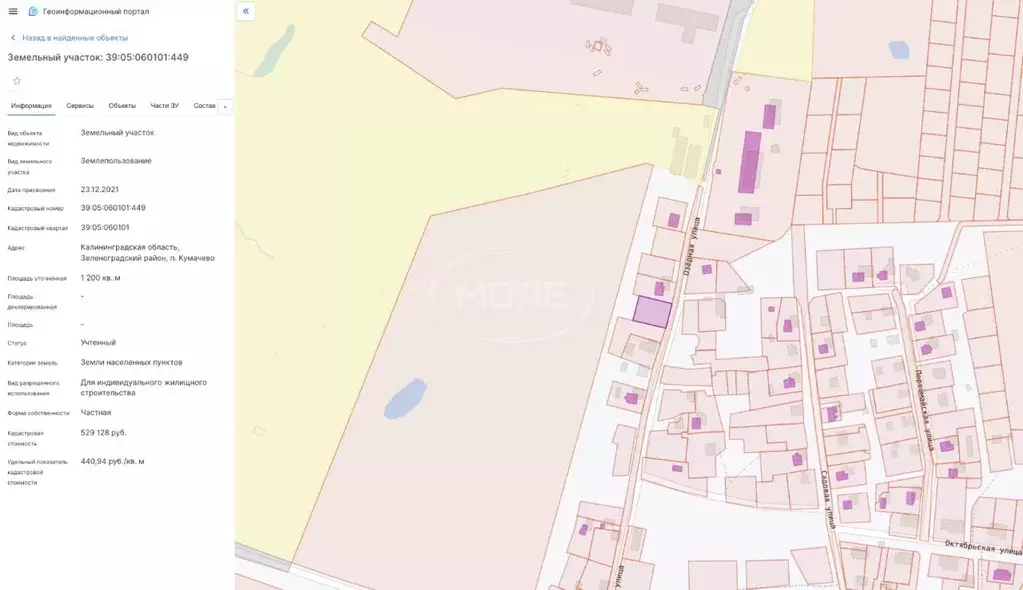Viewport: 1023px width, 590px height.
Task: Switch to the Сервисы tab
Action: [x=80, y=106]
